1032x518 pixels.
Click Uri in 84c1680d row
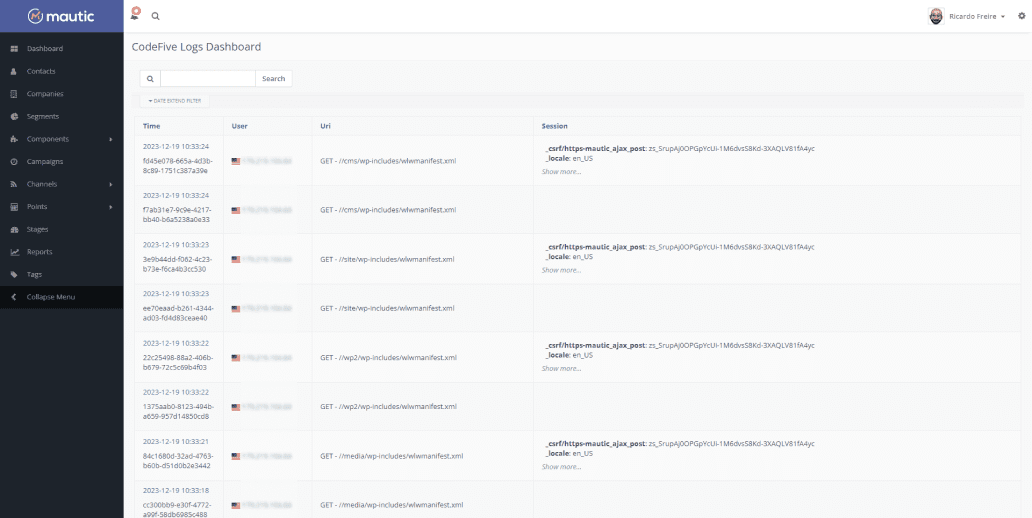(x=392, y=456)
